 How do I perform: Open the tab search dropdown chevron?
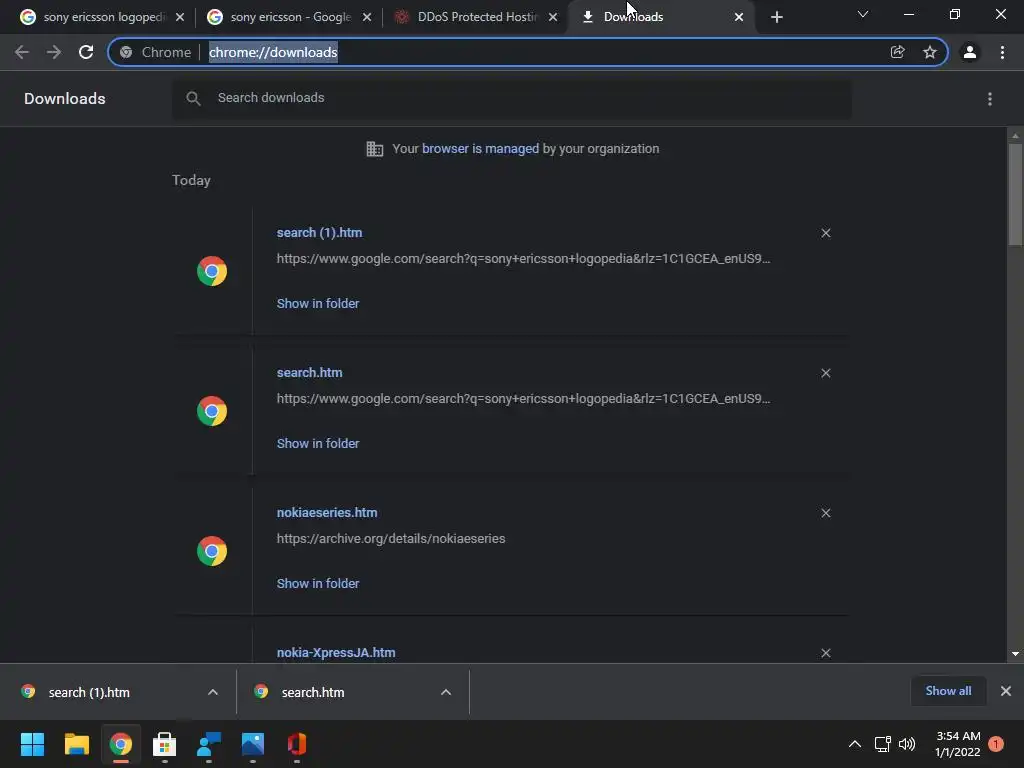[863, 14]
